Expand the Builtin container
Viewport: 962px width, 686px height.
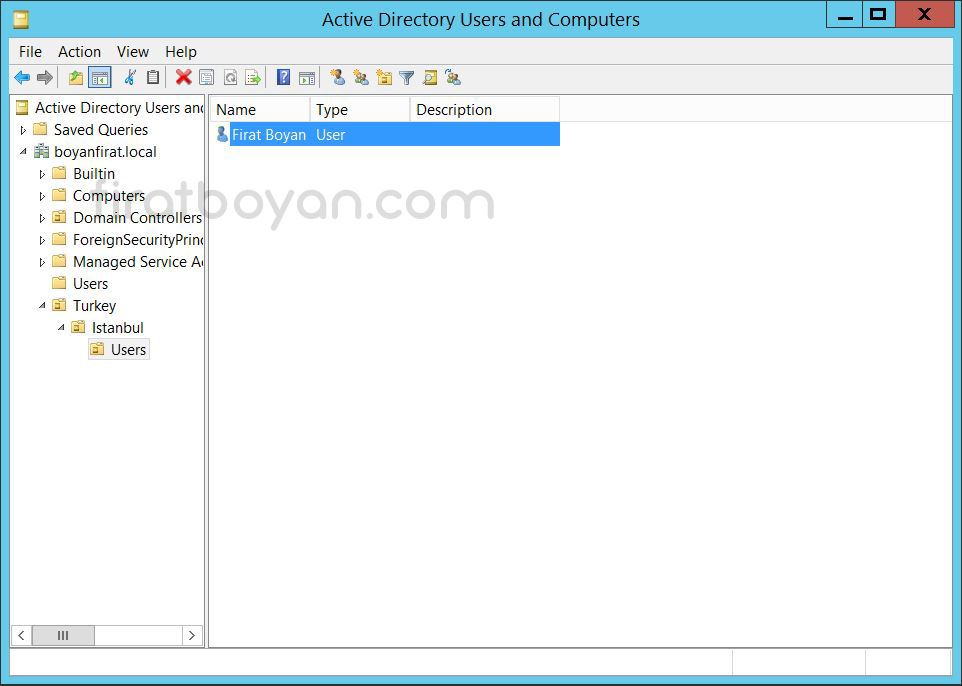[x=42, y=174]
